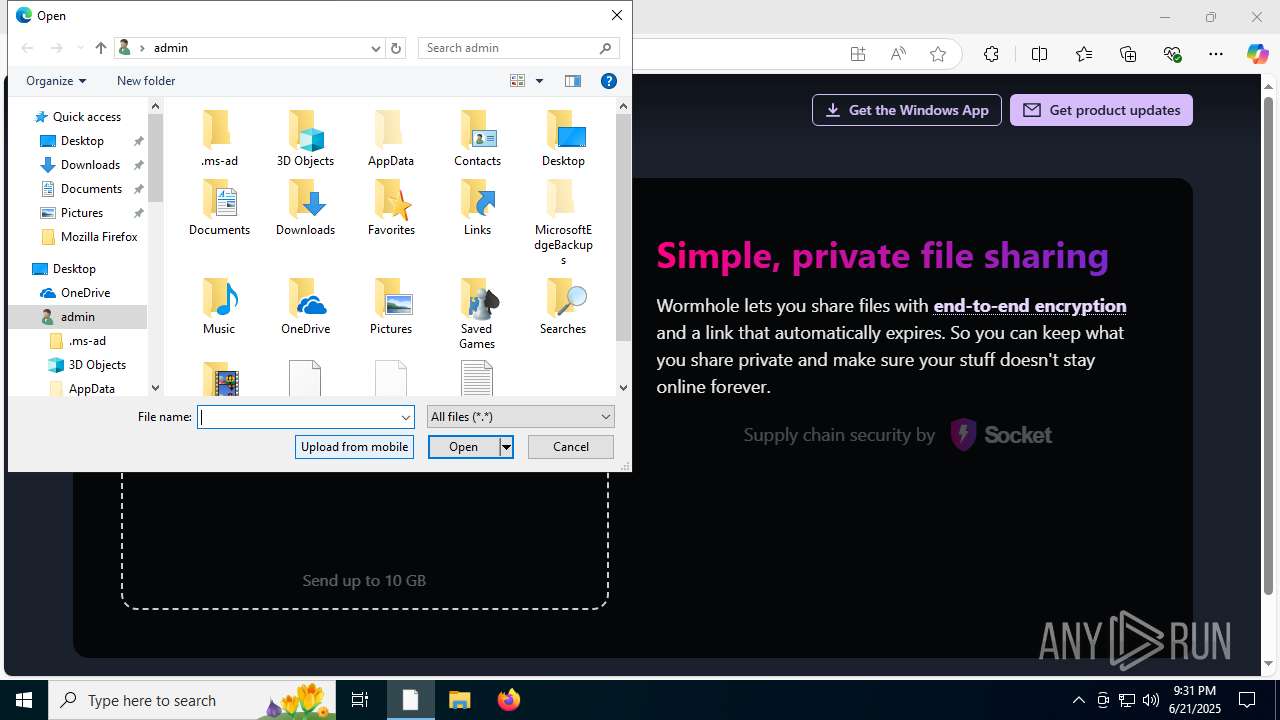Viewport: 1280px width, 720px height.
Task: Select admin in navigation tree
Action: (x=78, y=317)
